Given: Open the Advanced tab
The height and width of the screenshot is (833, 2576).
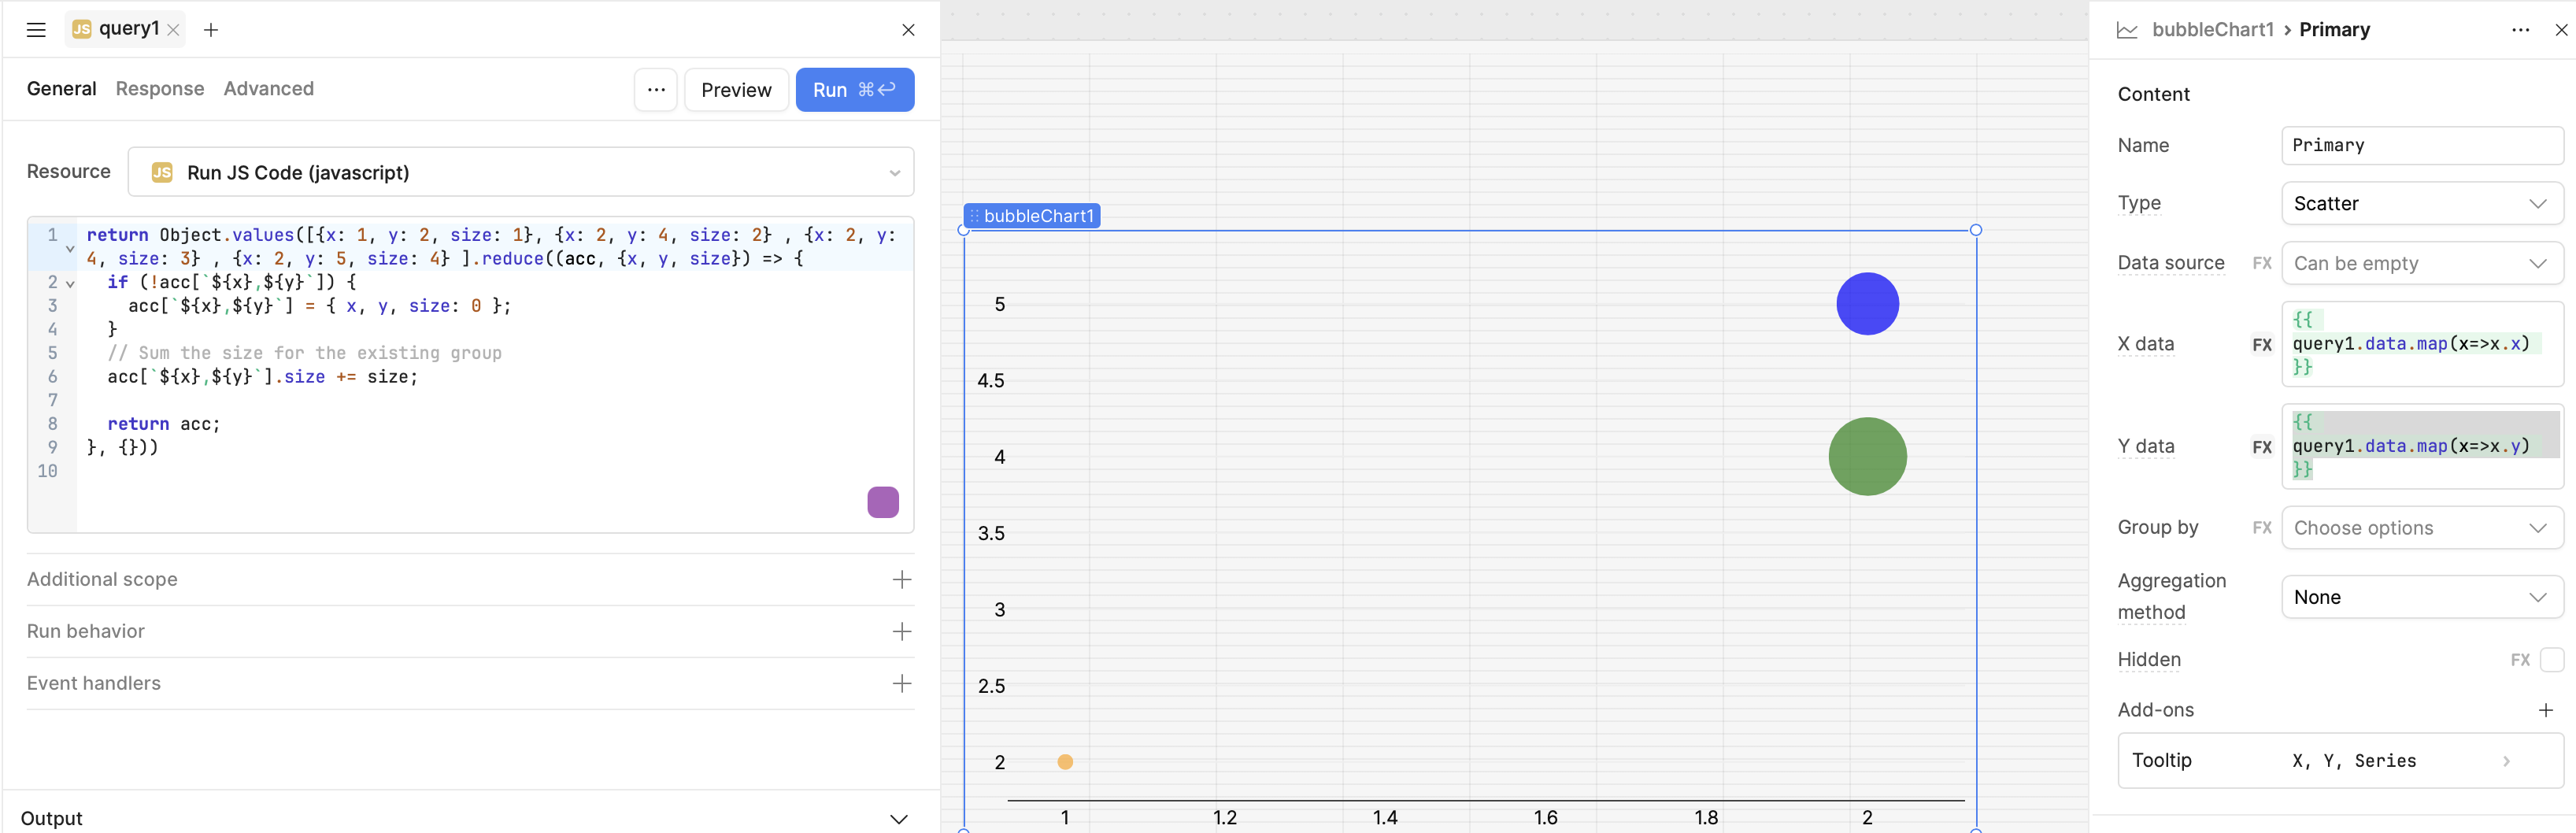Looking at the screenshot, I should click(269, 89).
